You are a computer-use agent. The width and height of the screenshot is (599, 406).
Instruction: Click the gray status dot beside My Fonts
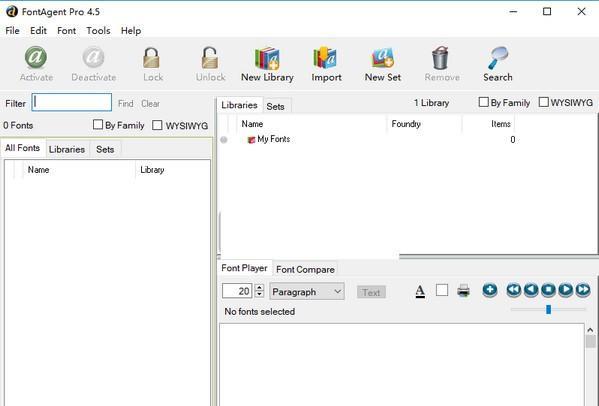pyautogui.click(x=224, y=140)
